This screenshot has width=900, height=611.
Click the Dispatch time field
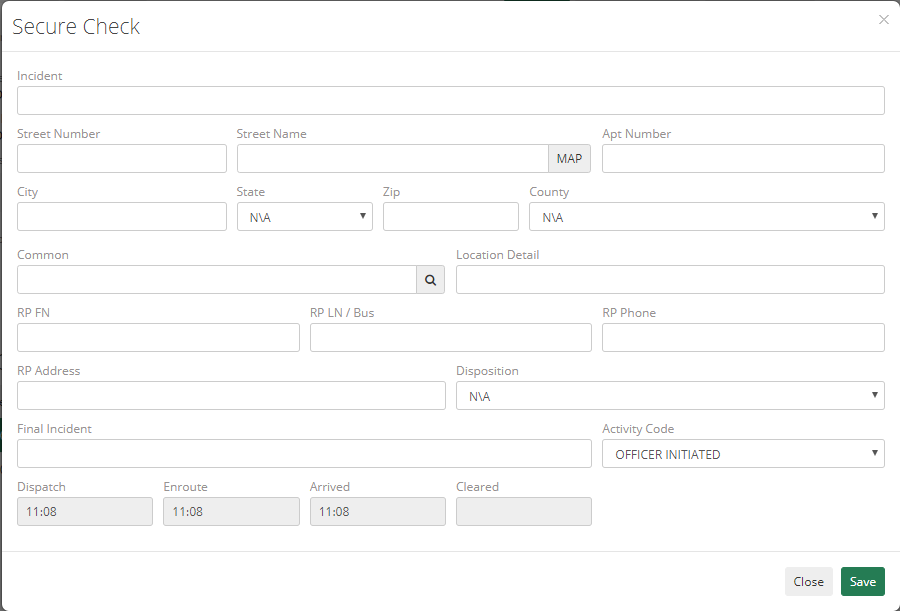click(x=85, y=511)
